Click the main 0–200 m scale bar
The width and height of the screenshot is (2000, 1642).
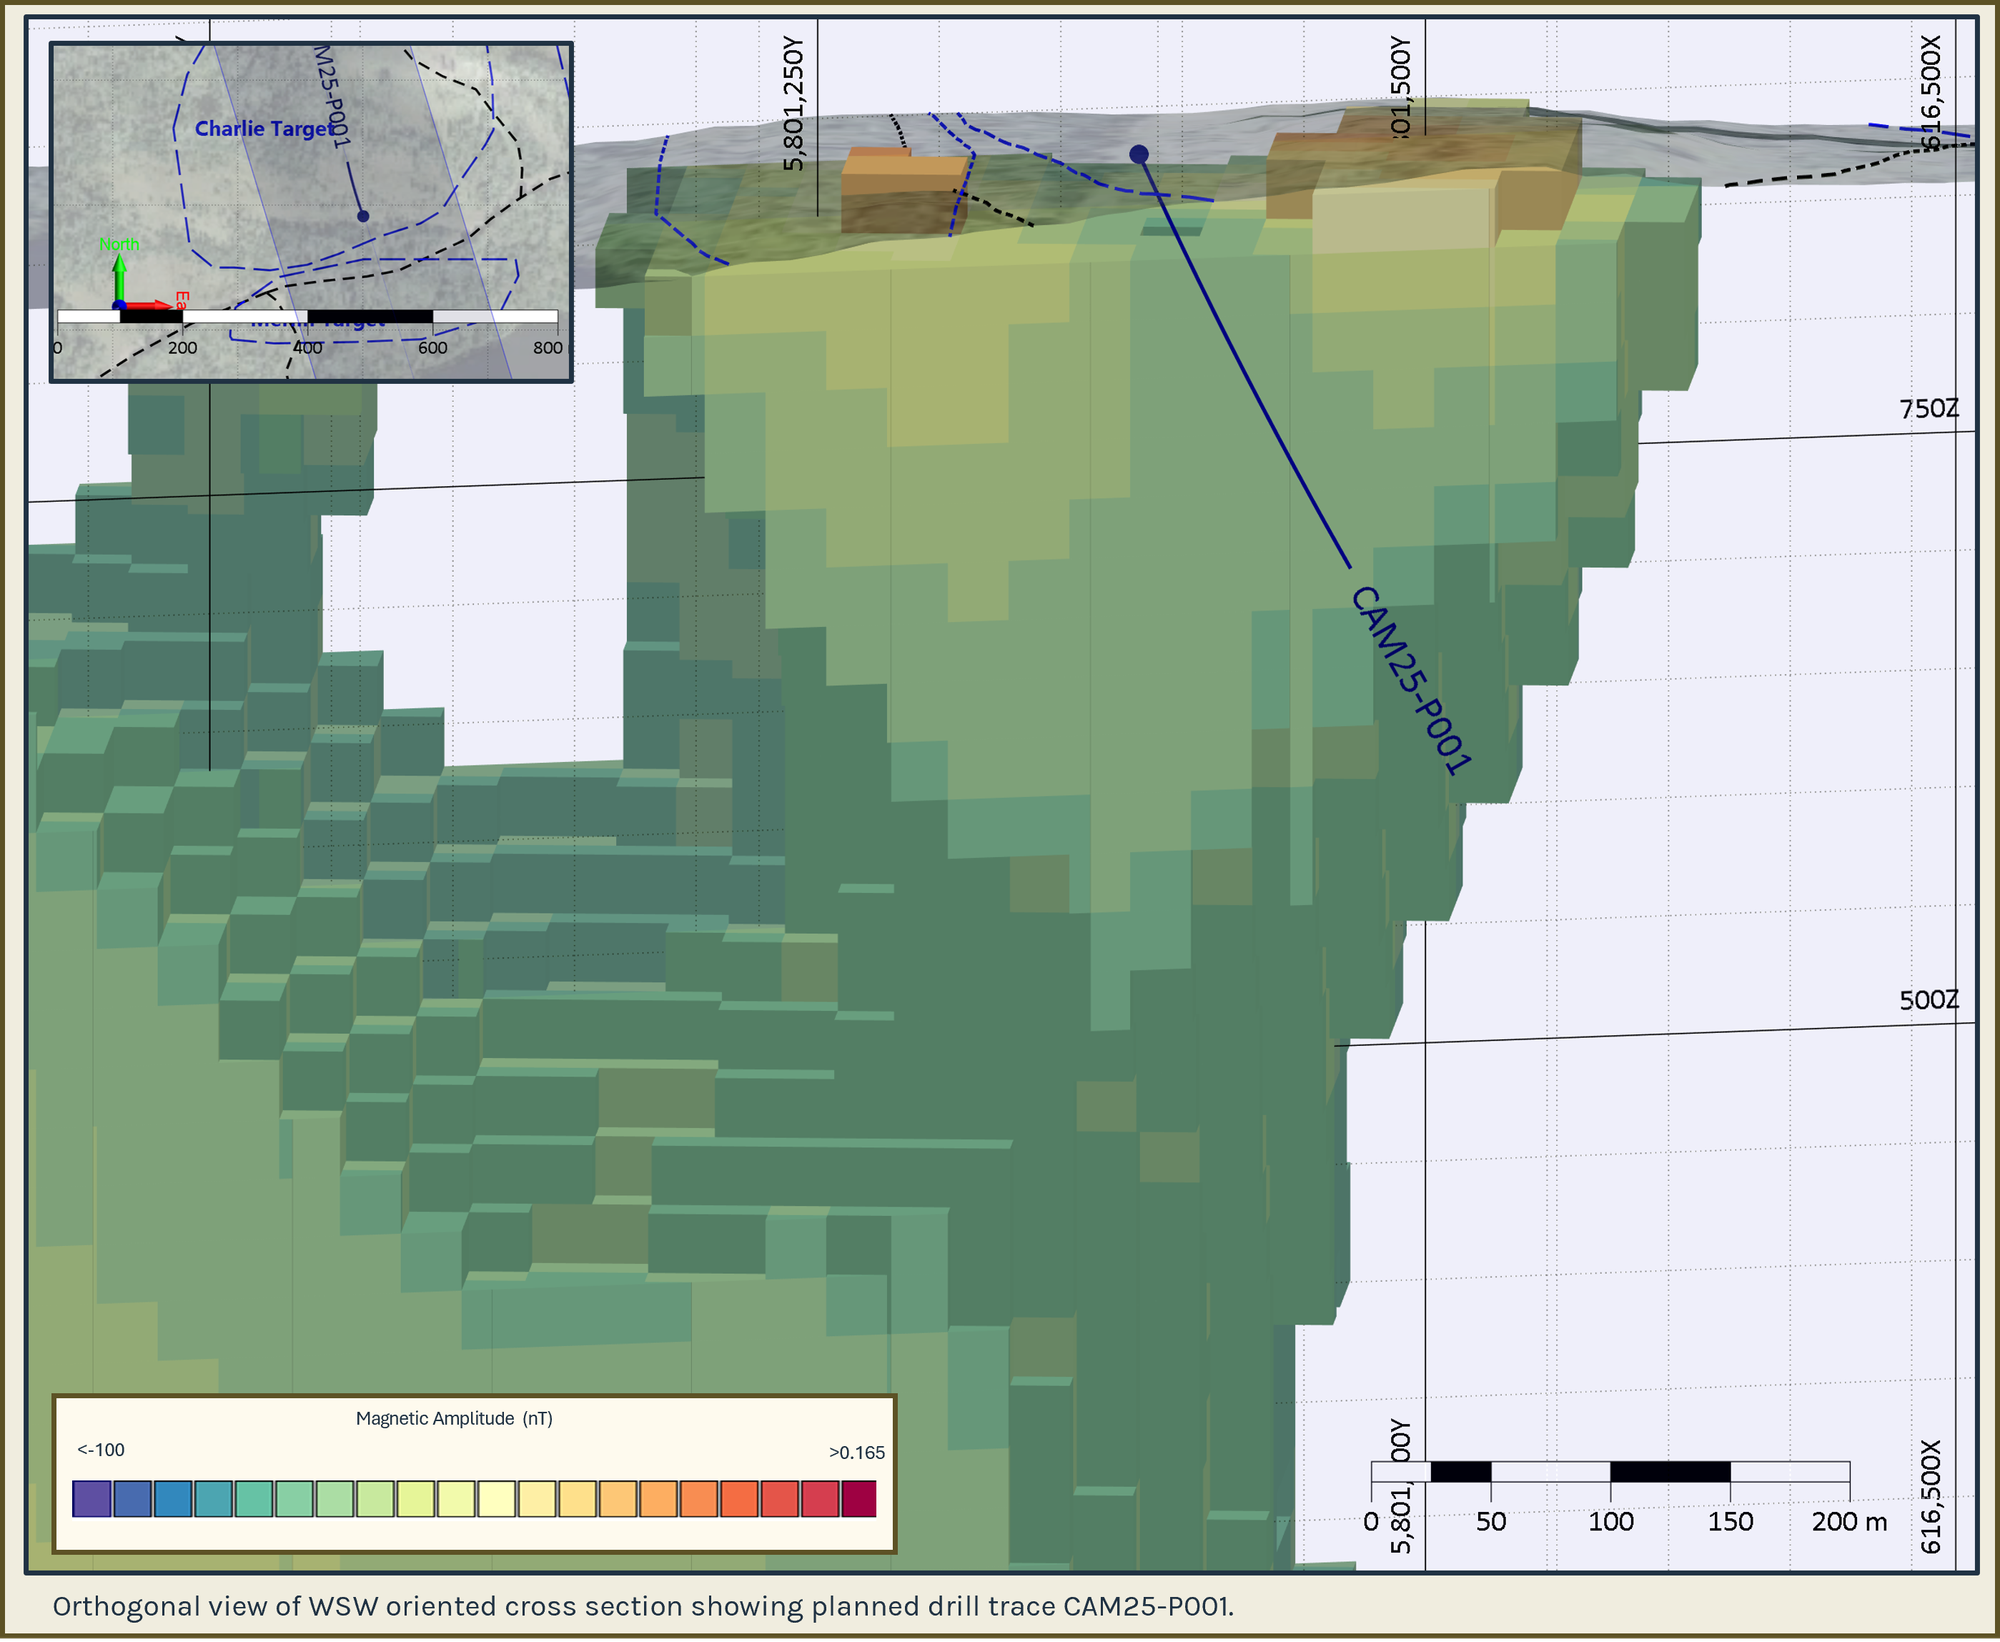click(1610, 1471)
